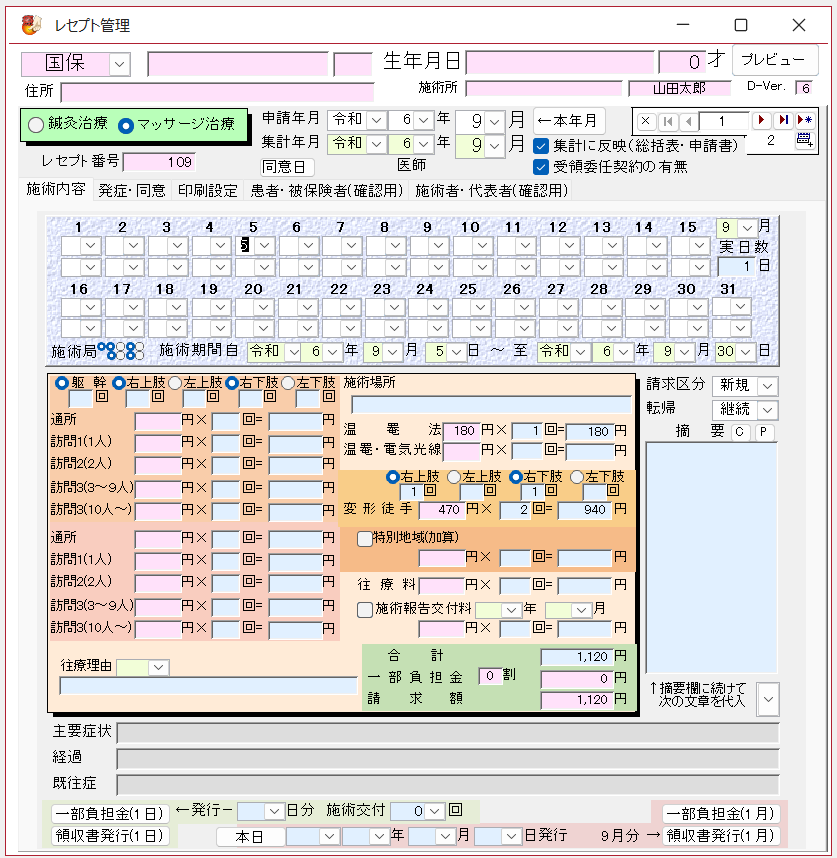Click the プレビュー button
The width and height of the screenshot is (837, 858).
click(775, 60)
